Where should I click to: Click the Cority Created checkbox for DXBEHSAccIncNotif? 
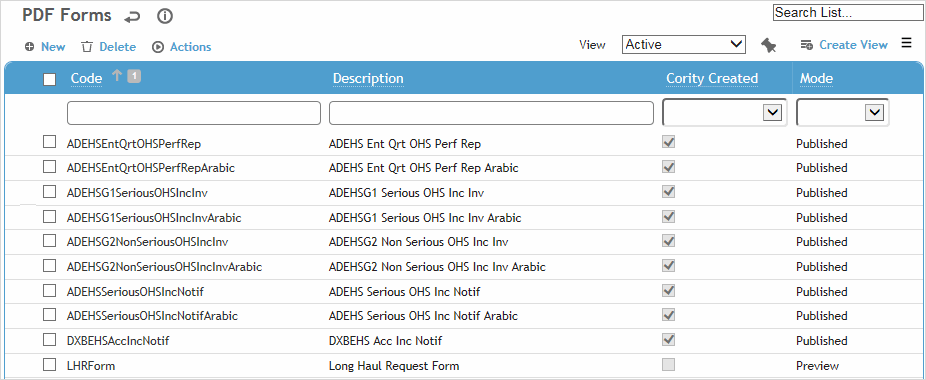(669, 339)
